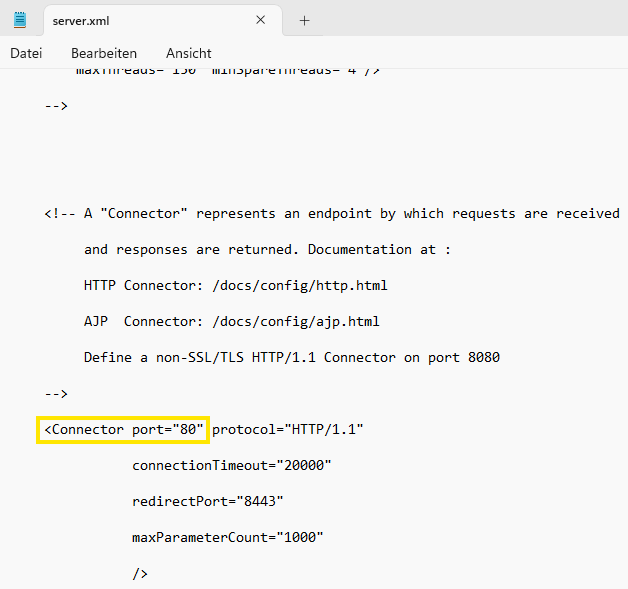This screenshot has height=589, width=628.
Task: Click the comment start '<!-- A "Connector" represents'
Action: pyautogui.click(x=200, y=214)
